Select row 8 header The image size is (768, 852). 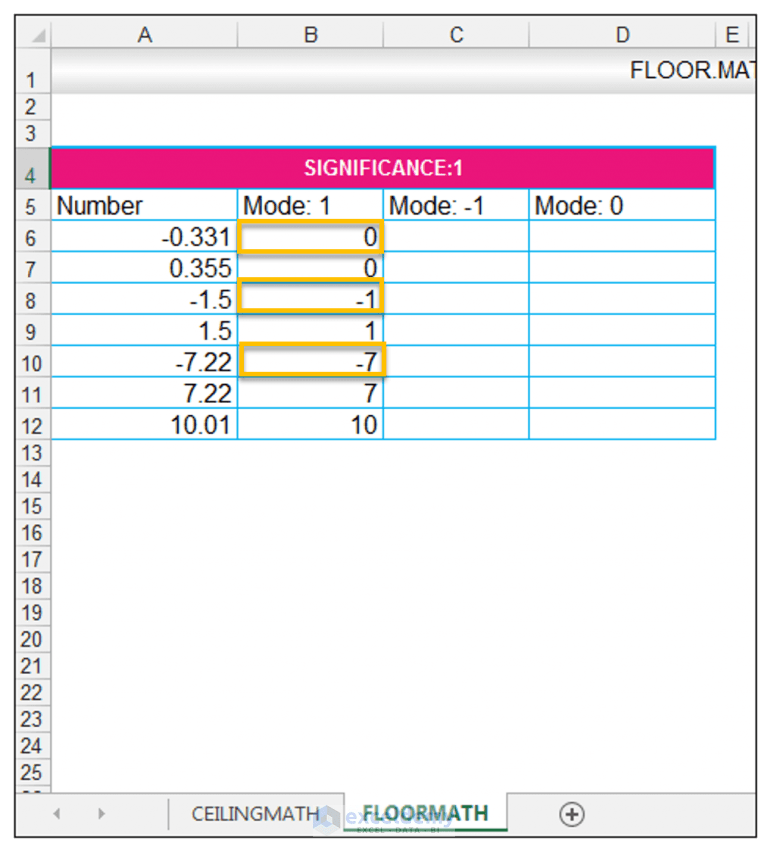[x=32, y=299]
